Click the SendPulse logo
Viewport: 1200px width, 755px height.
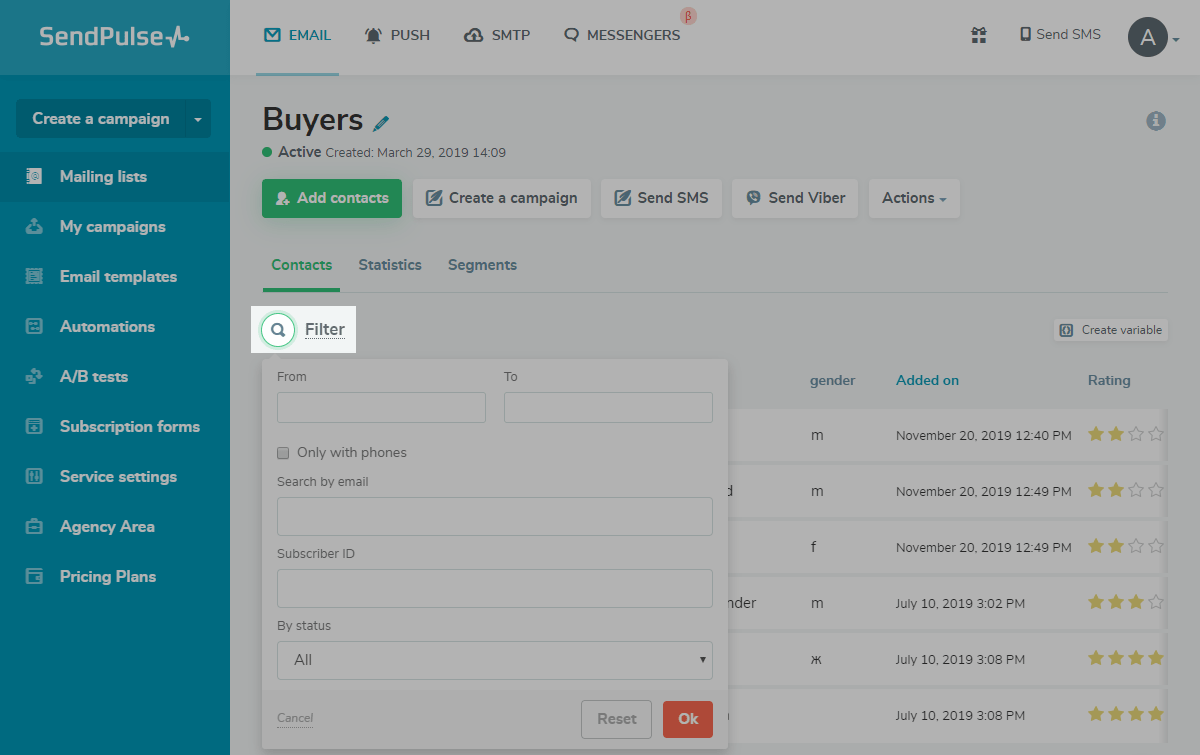point(114,37)
